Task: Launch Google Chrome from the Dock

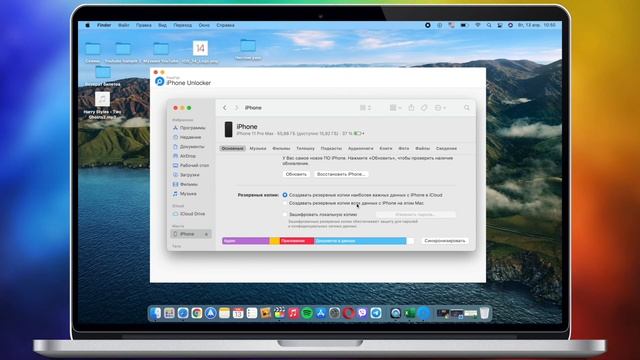Action: point(197,313)
